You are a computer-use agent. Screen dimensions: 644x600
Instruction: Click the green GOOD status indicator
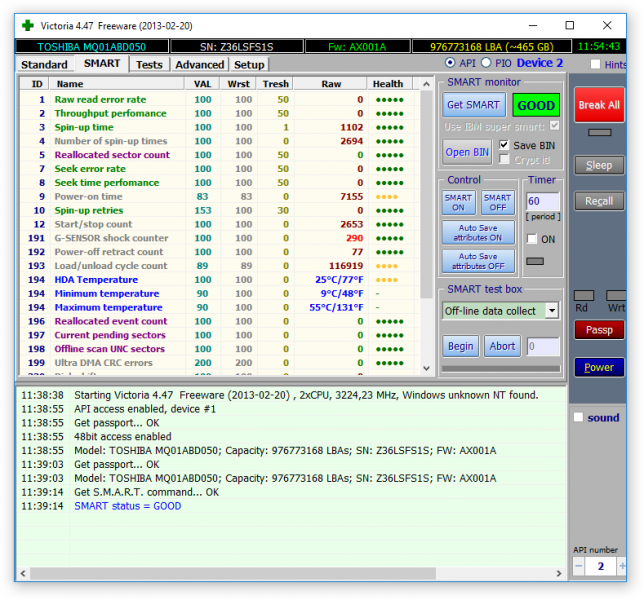536,105
